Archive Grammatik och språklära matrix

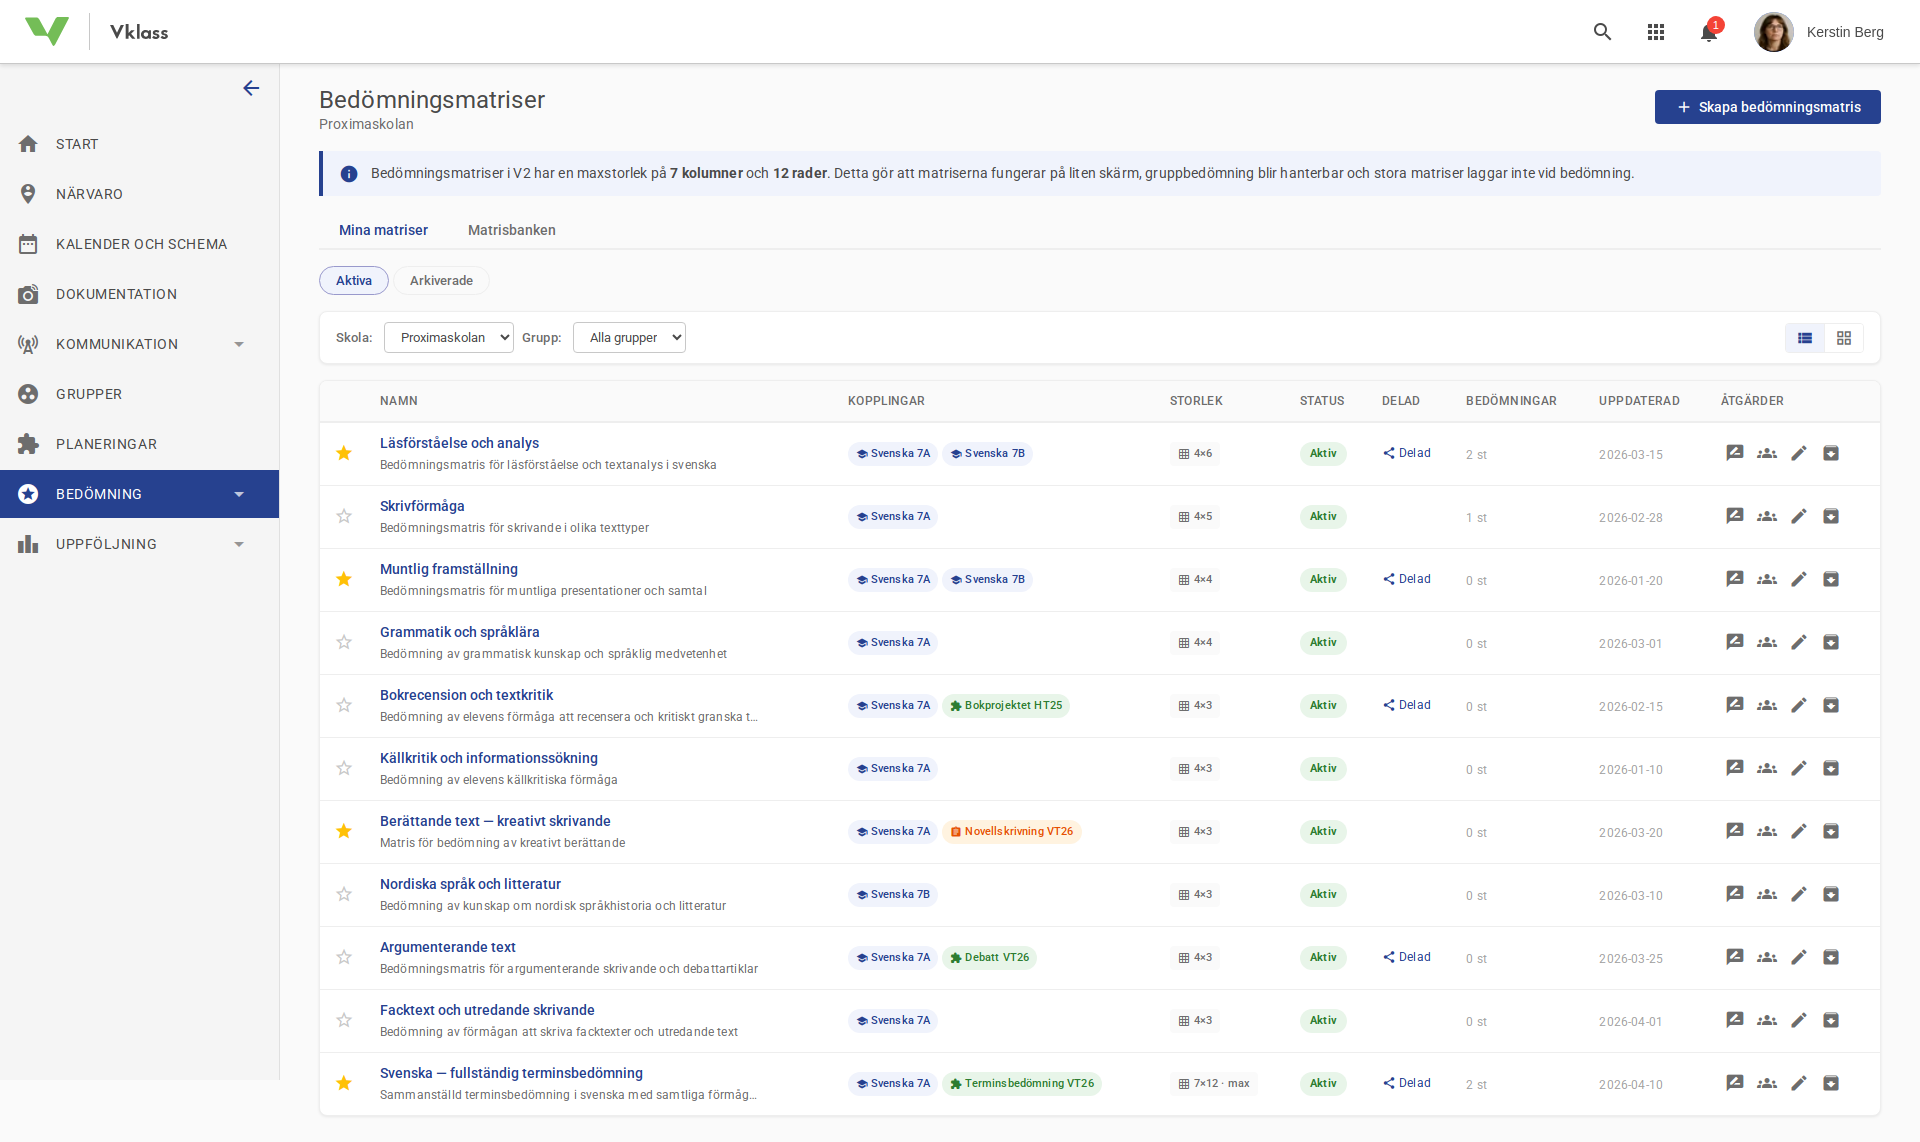(1831, 642)
